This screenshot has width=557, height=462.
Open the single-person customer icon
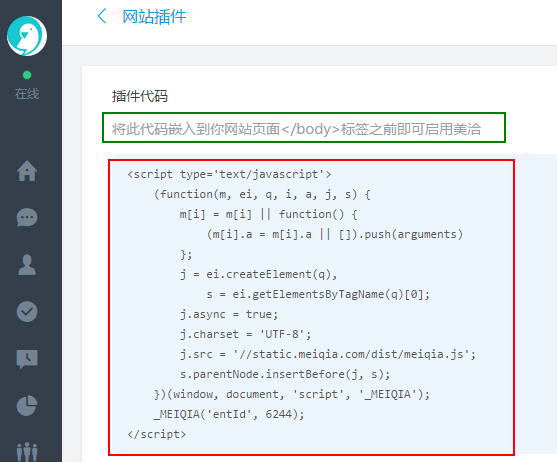27,265
